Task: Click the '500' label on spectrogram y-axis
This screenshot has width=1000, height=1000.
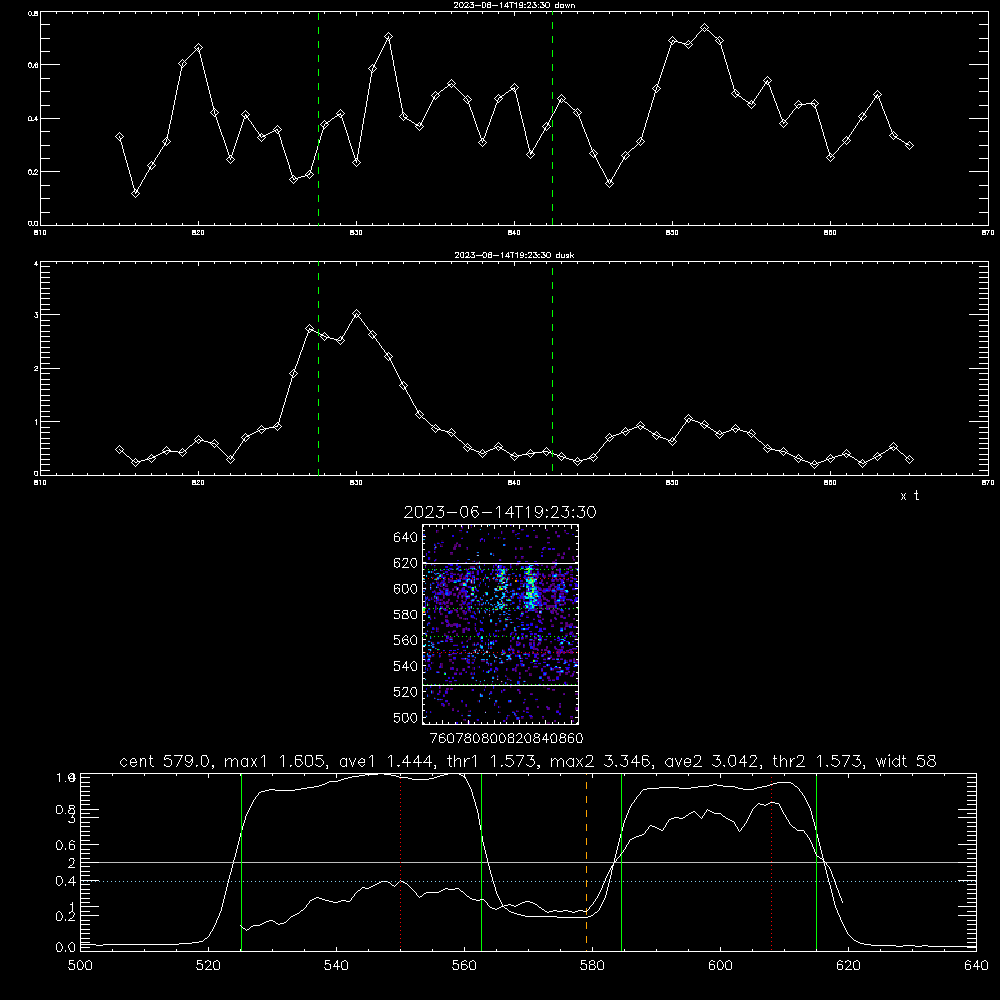Action: click(406, 717)
